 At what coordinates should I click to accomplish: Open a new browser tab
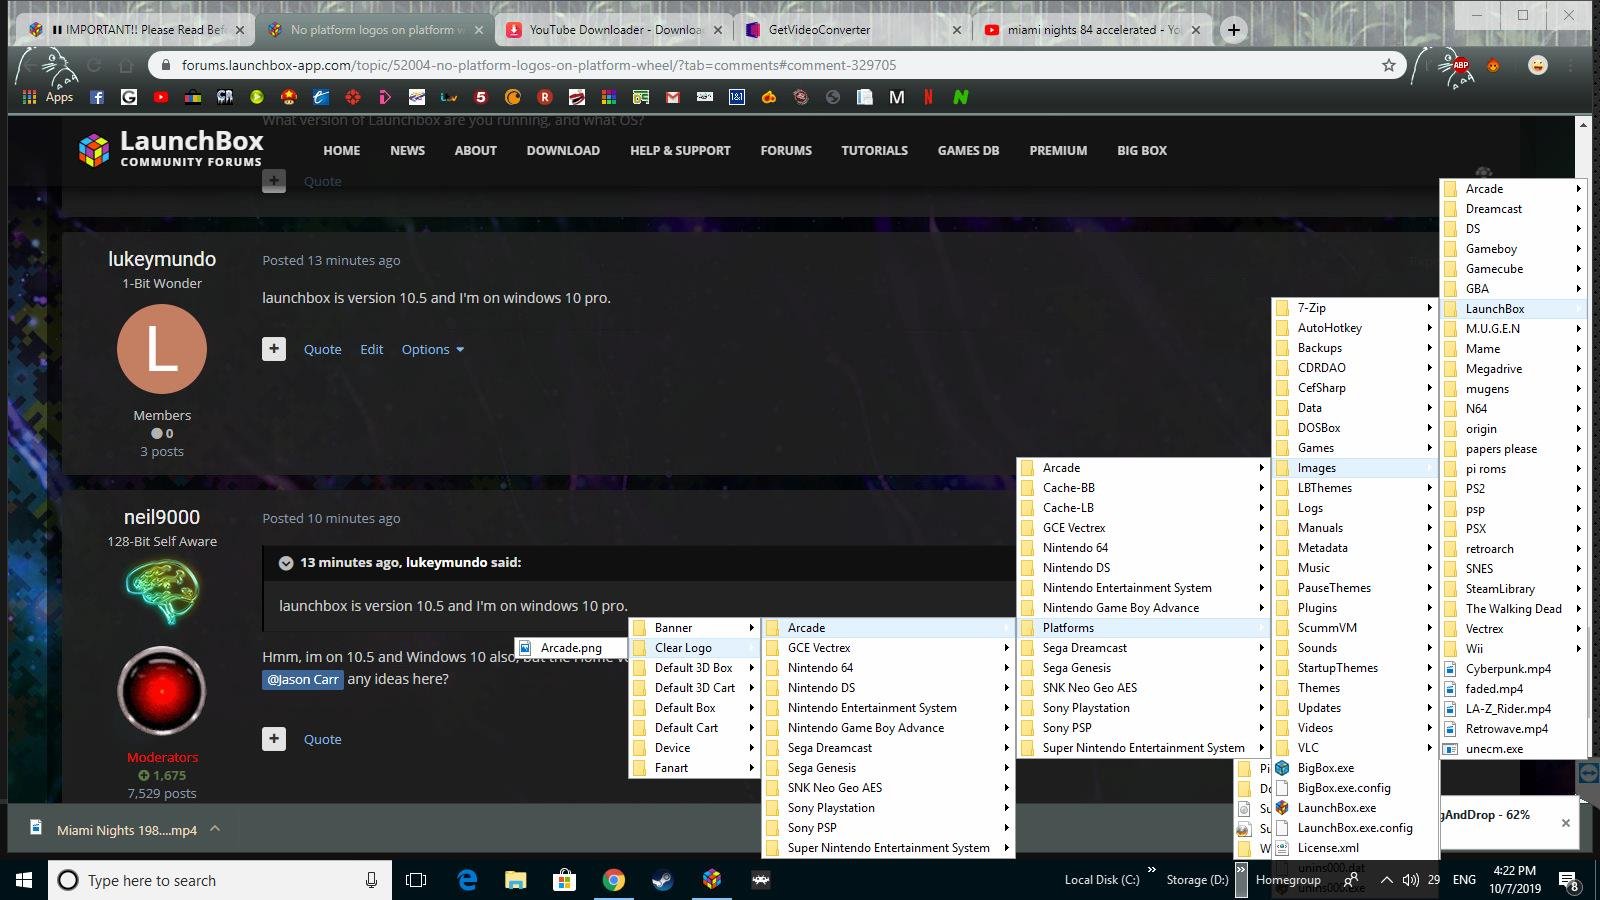click(x=1234, y=30)
